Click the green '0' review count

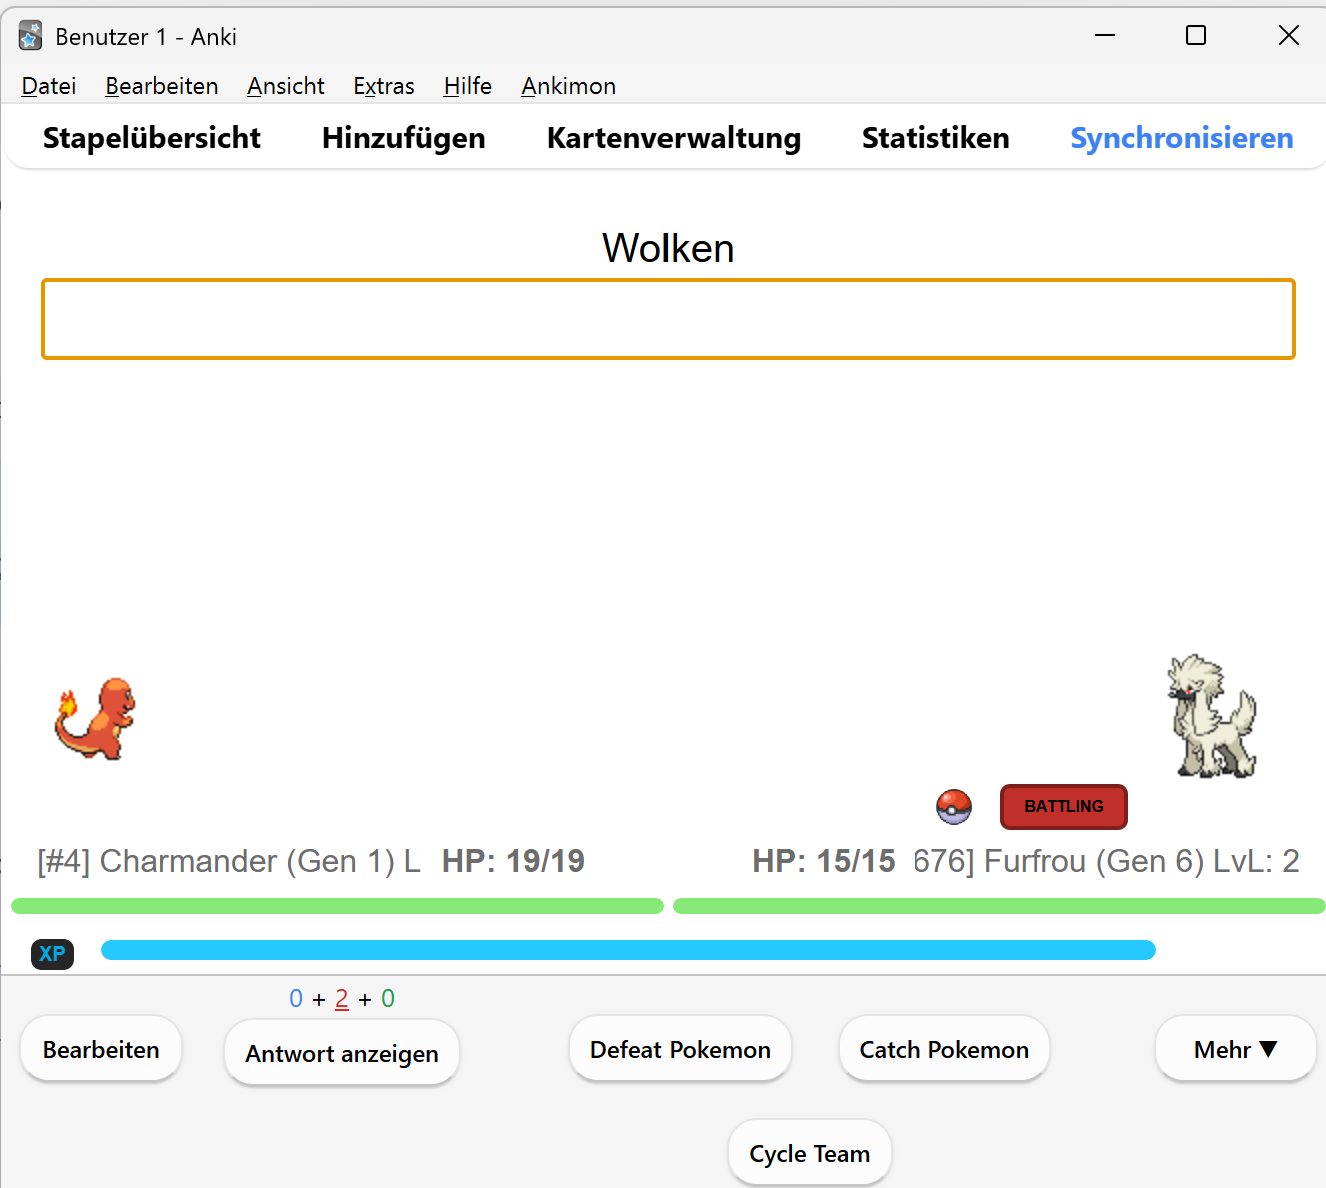click(x=388, y=999)
